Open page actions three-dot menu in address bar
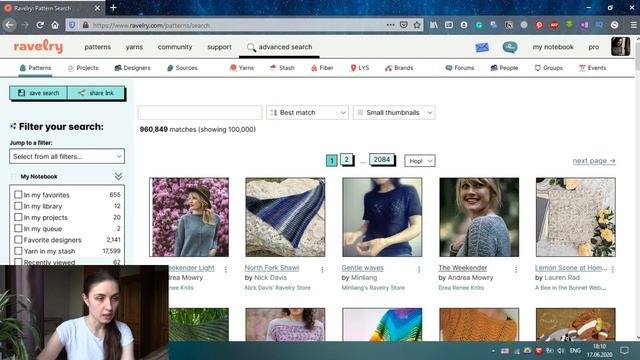The width and height of the screenshot is (640, 360). click(390, 25)
